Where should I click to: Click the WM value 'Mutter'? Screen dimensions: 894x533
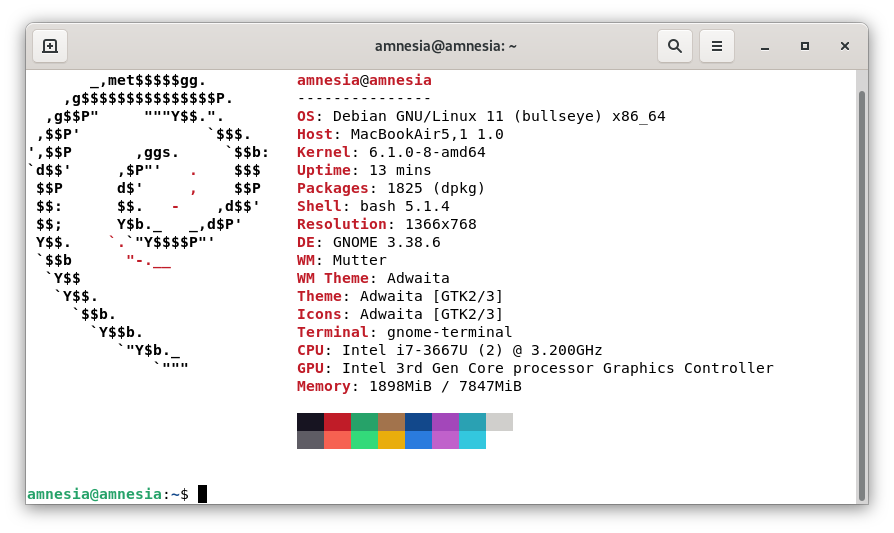coord(360,261)
